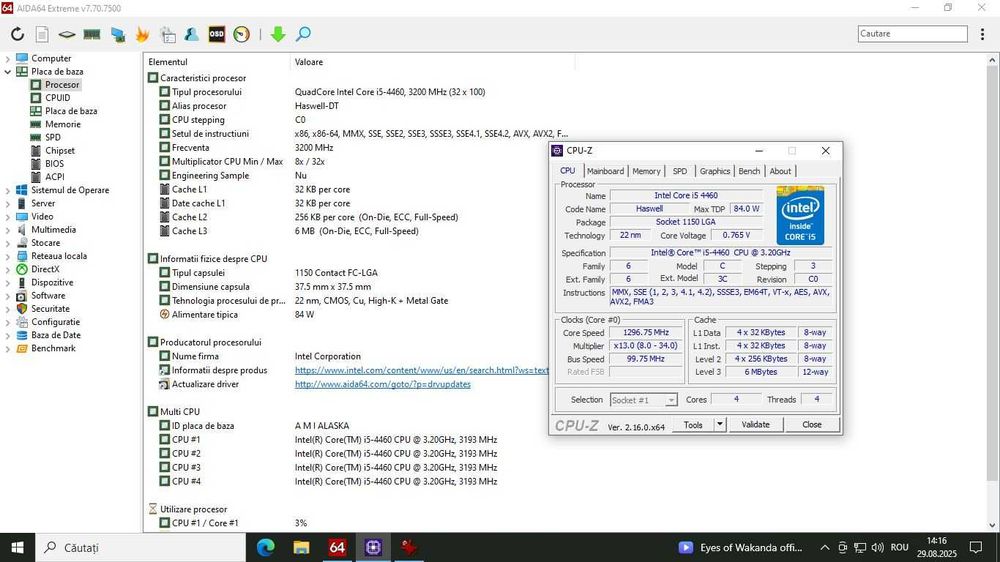The image size is (1000, 562).
Task: Open the Graphics tab in CPU-Z
Action: [714, 171]
